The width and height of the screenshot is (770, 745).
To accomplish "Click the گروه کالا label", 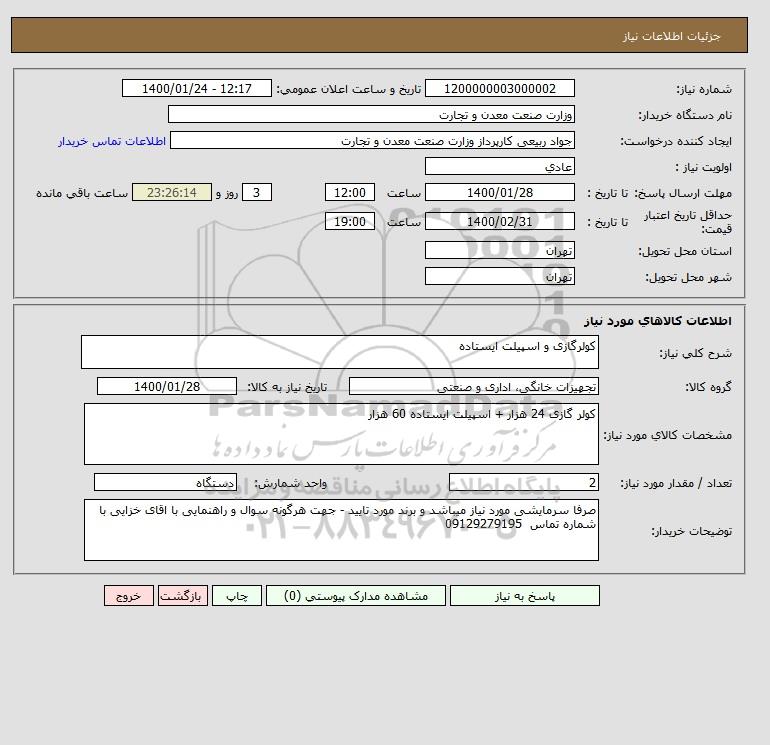I will [708, 387].
